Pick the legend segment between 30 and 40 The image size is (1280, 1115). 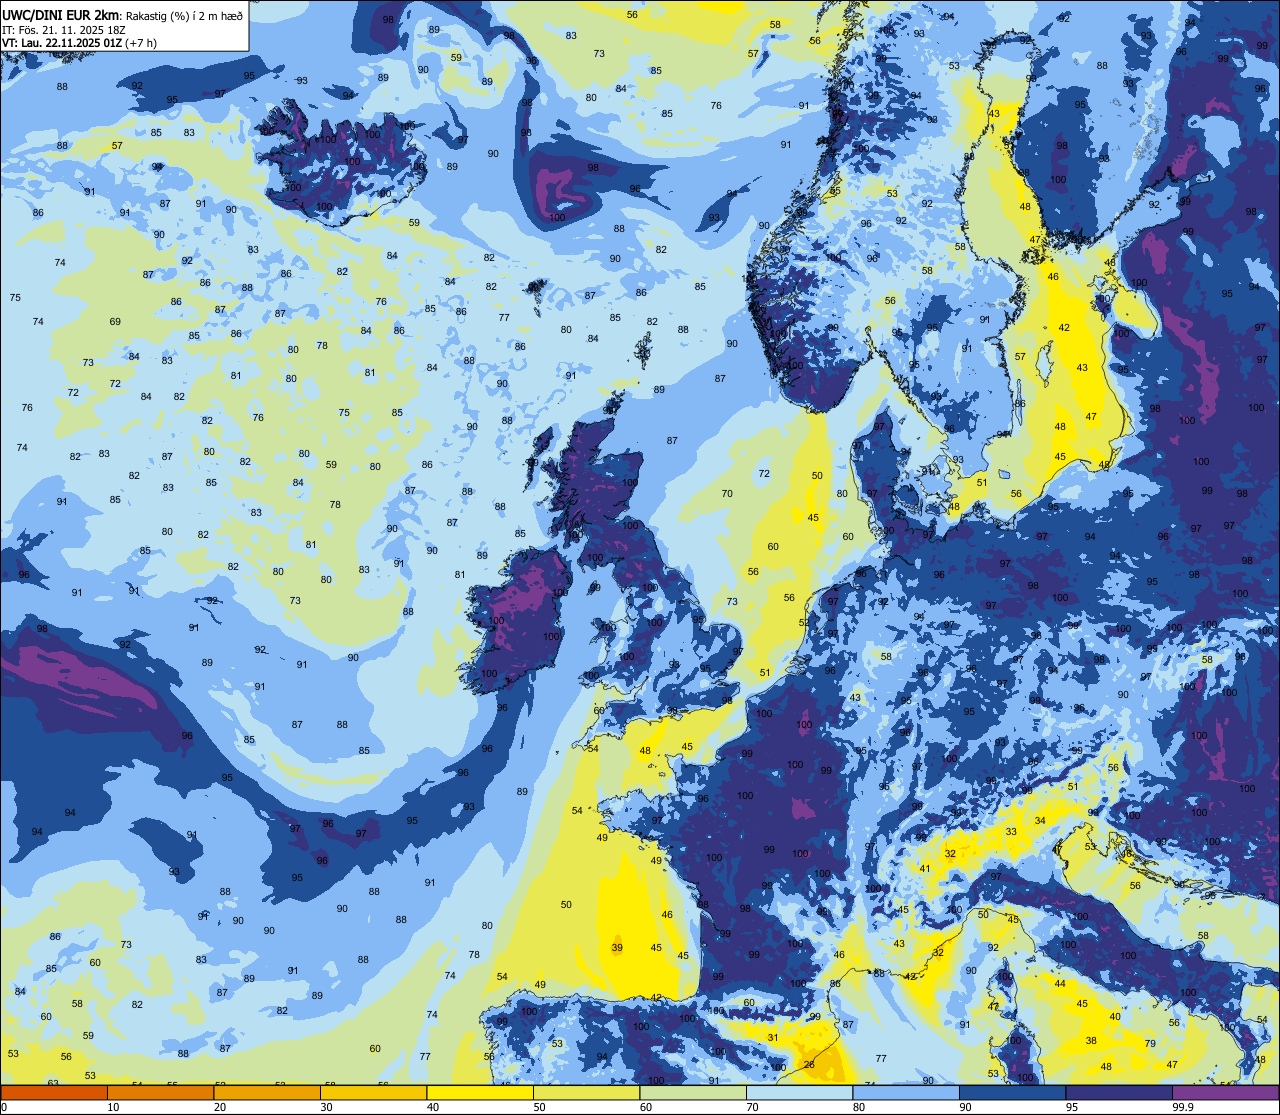373,1092
